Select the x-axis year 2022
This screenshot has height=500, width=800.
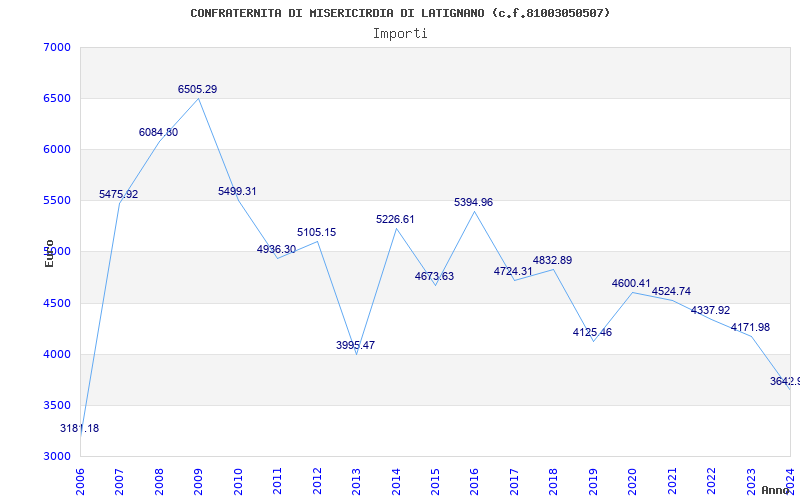pyautogui.click(x=712, y=481)
